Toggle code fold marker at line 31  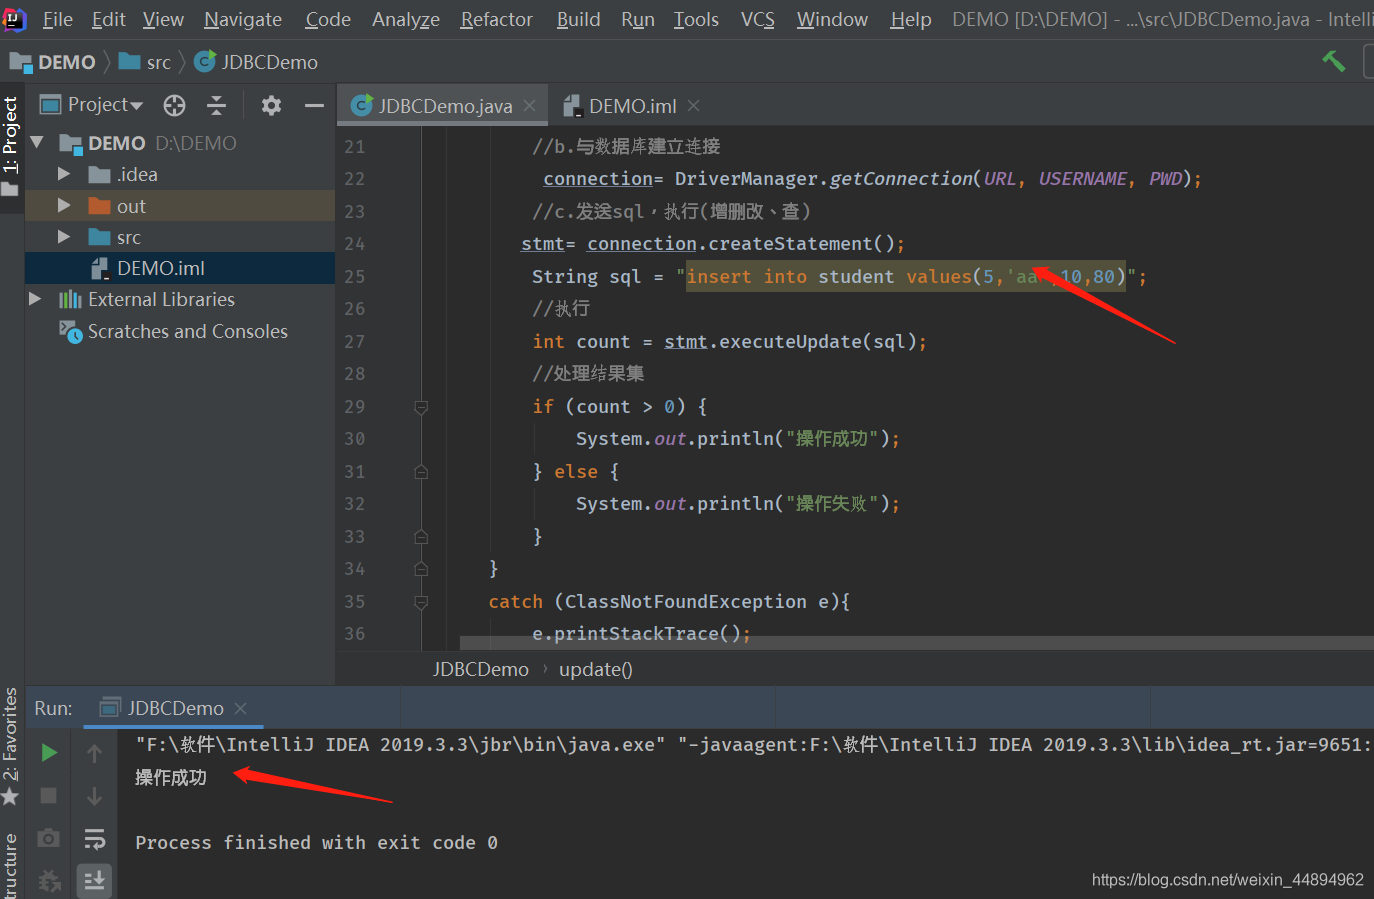pyautogui.click(x=421, y=472)
